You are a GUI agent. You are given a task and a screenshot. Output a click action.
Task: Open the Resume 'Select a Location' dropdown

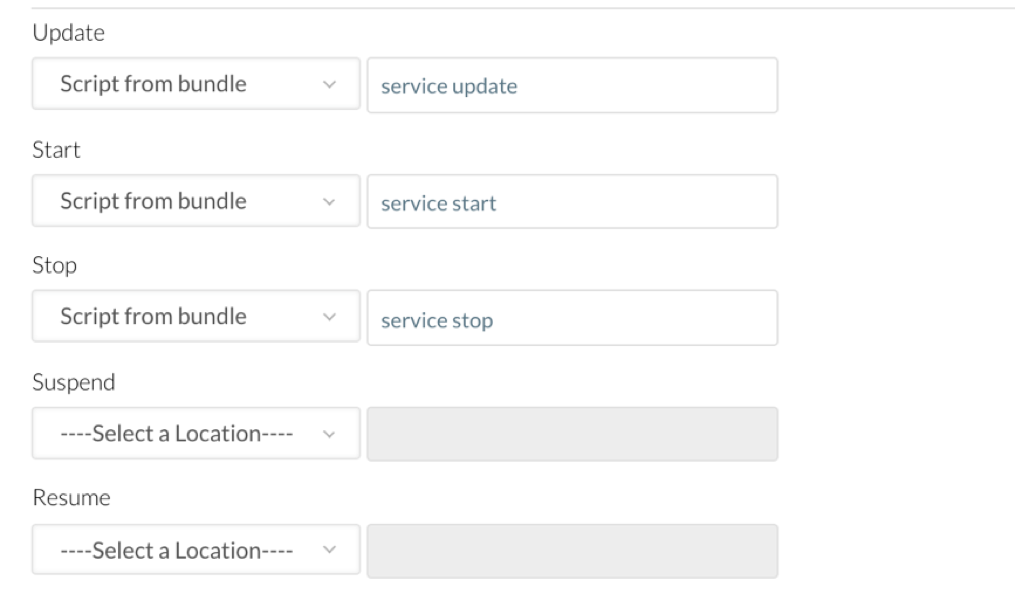196,550
